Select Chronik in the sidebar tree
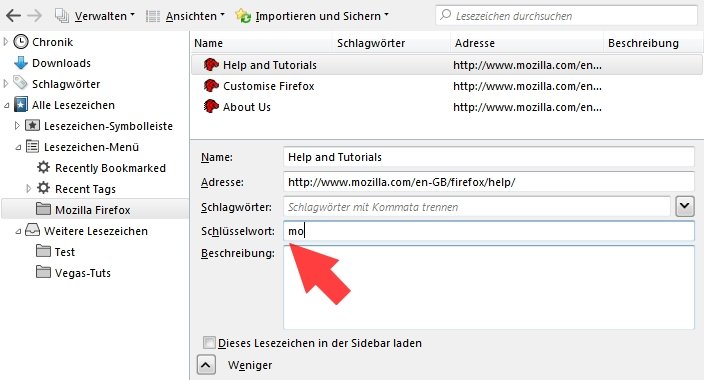Image resolution: width=704 pixels, height=380 pixels. (52, 42)
